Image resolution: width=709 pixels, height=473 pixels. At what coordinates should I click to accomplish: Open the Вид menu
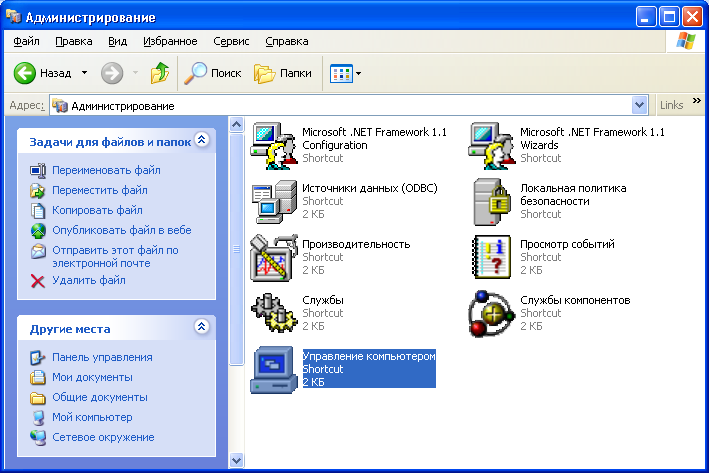(x=118, y=41)
